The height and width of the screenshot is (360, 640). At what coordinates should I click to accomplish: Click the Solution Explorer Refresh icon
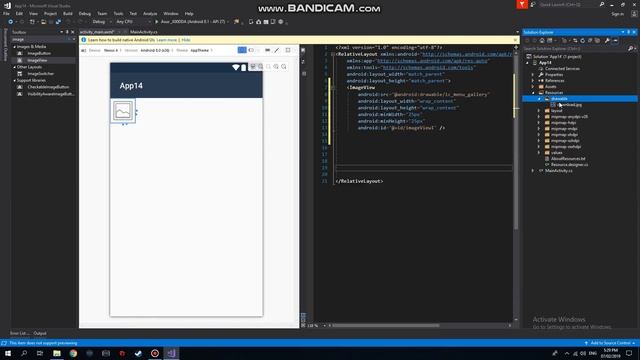click(582, 40)
